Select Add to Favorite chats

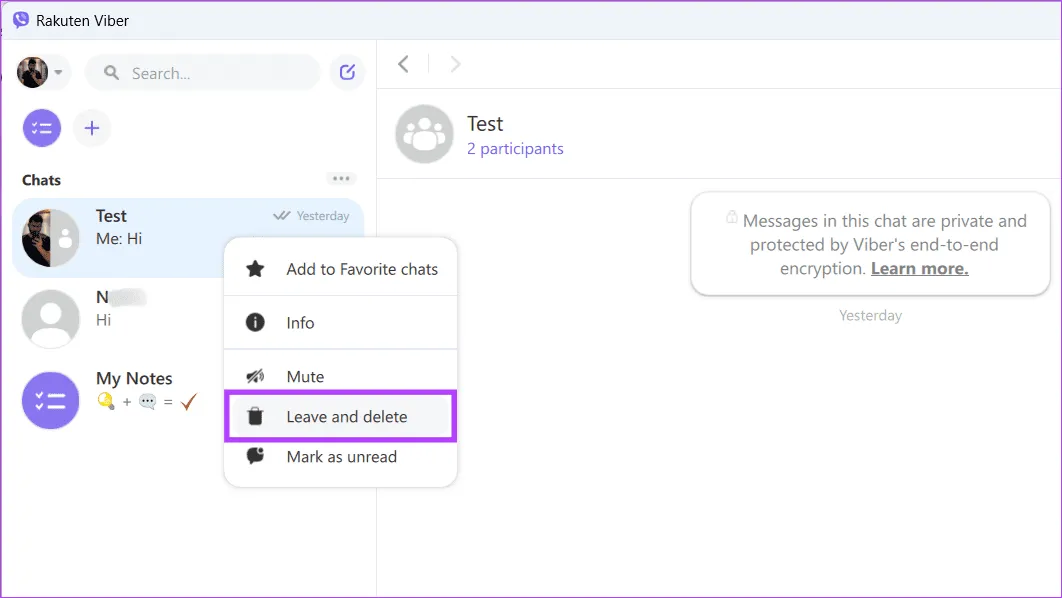(361, 269)
